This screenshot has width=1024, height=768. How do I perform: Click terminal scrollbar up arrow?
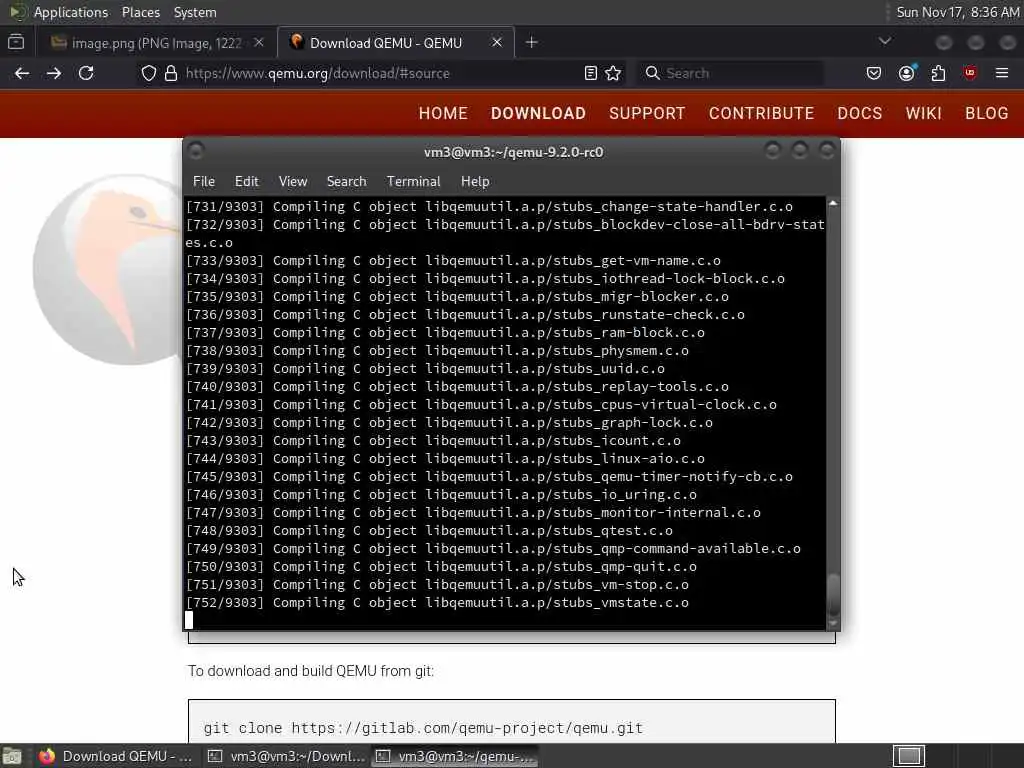[833, 204]
